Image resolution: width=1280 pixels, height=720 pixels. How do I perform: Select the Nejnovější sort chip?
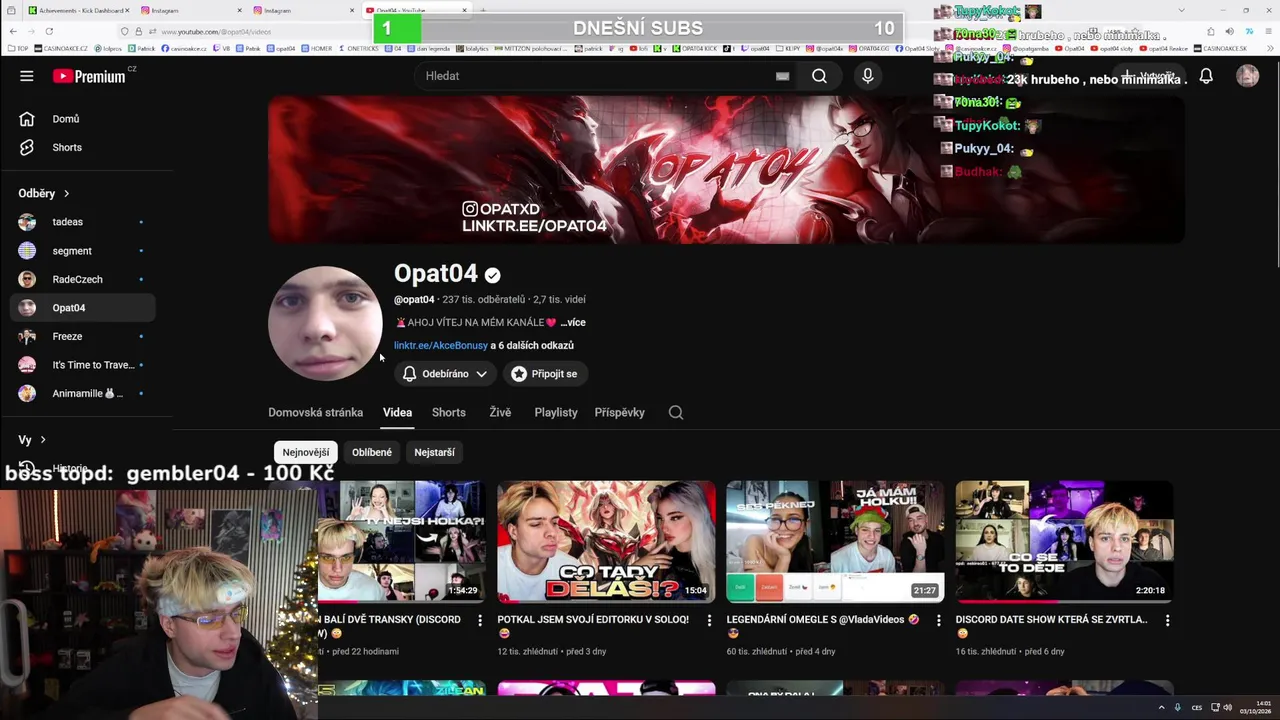(306, 452)
